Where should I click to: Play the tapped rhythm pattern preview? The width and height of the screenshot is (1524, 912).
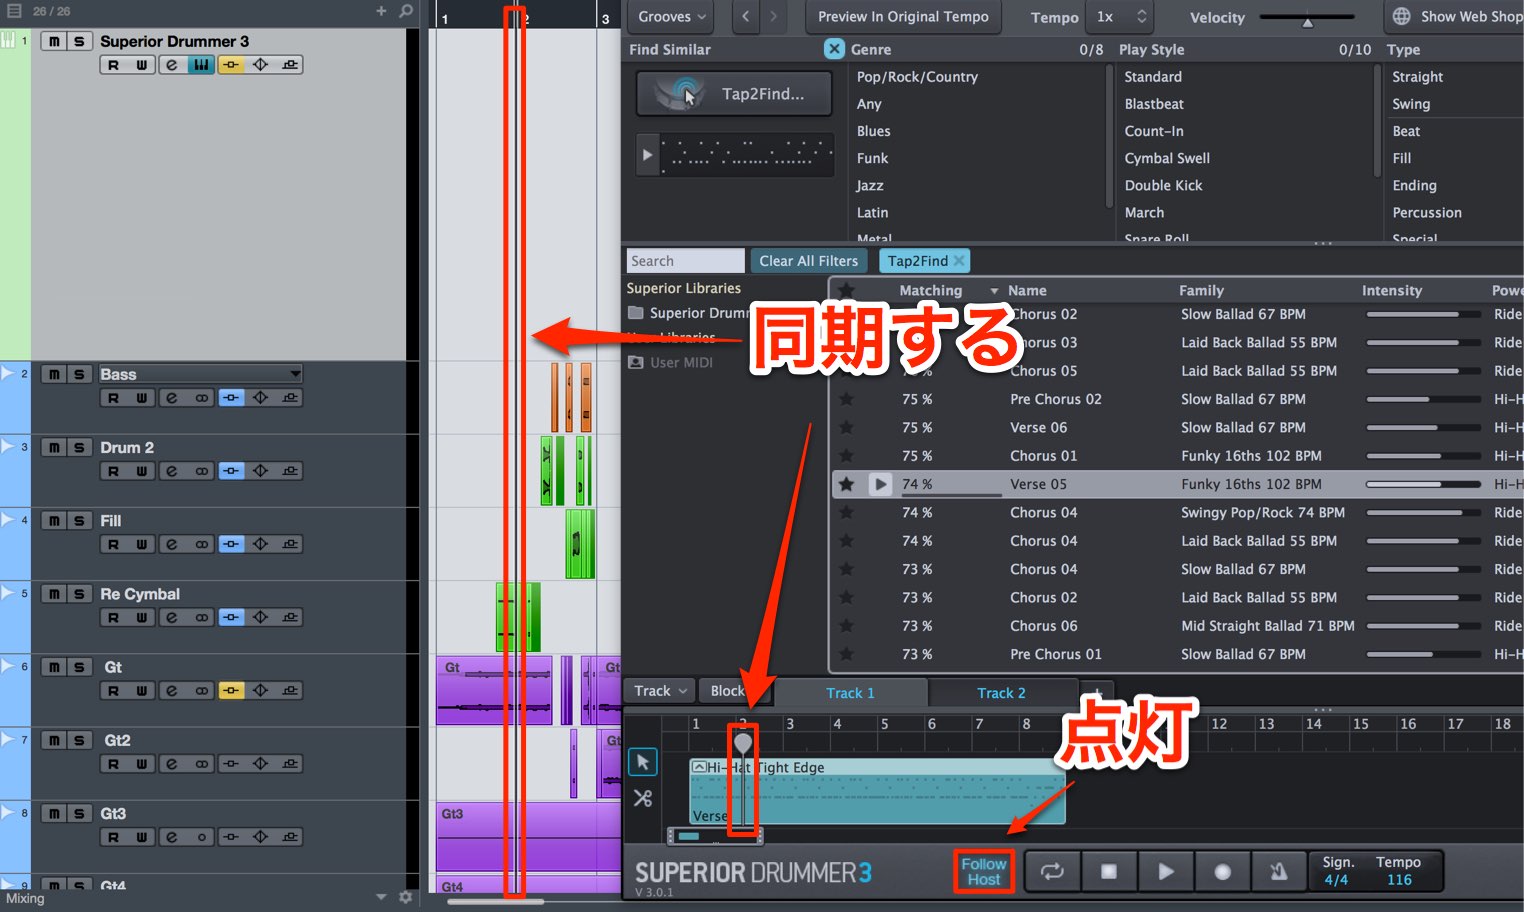(x=647, y=155)
